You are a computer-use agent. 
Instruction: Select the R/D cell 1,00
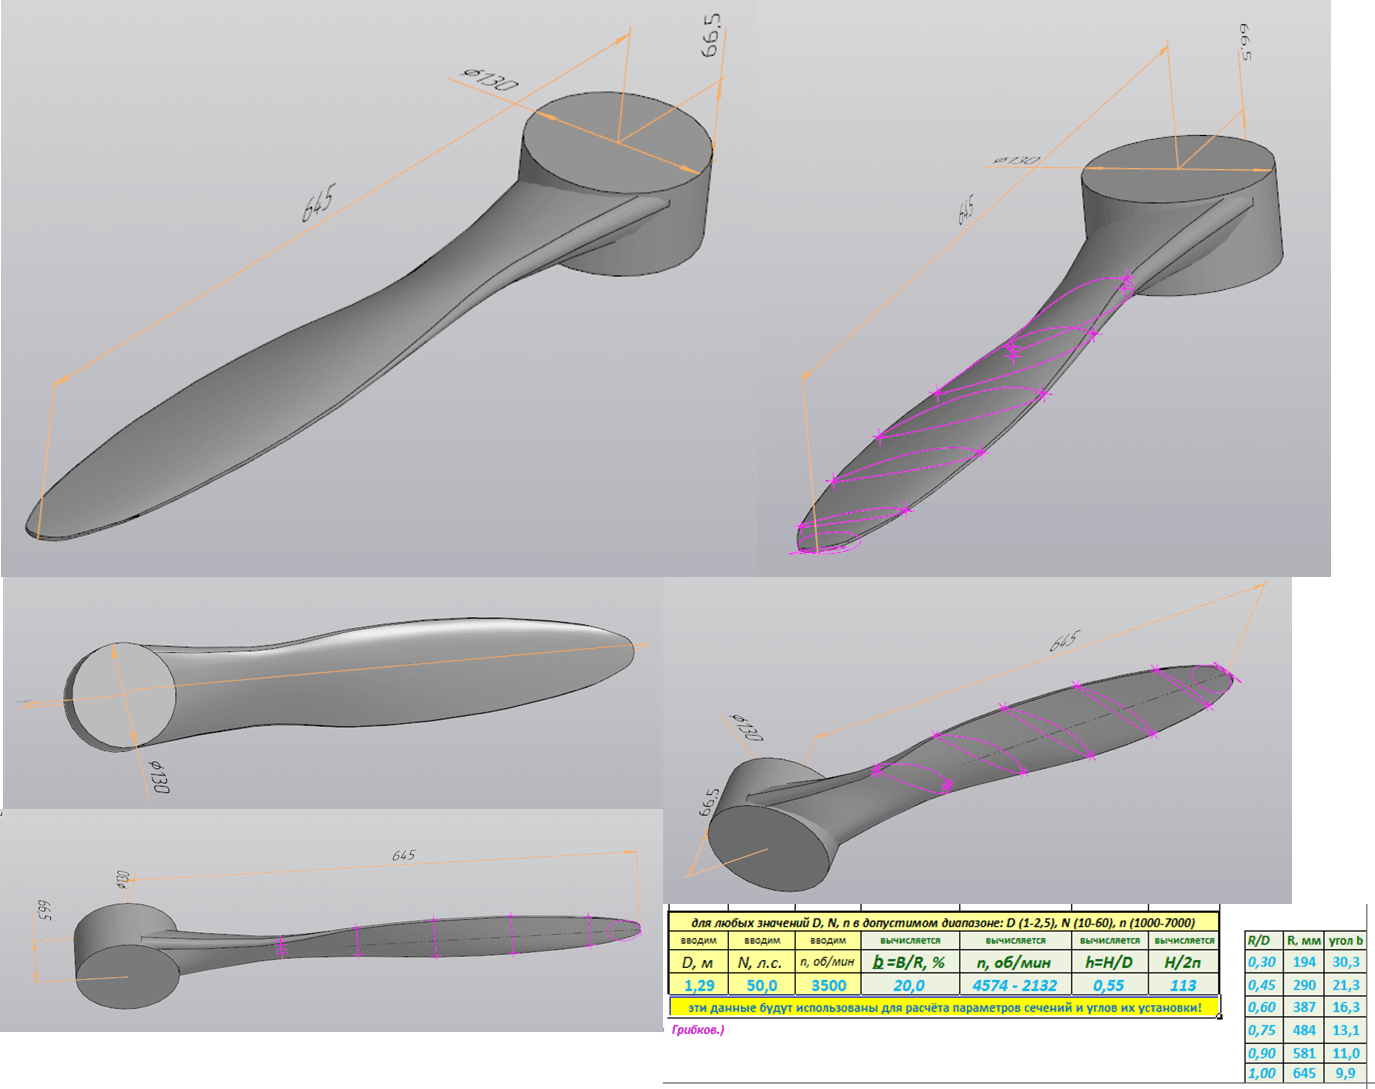point(1263,1073)
